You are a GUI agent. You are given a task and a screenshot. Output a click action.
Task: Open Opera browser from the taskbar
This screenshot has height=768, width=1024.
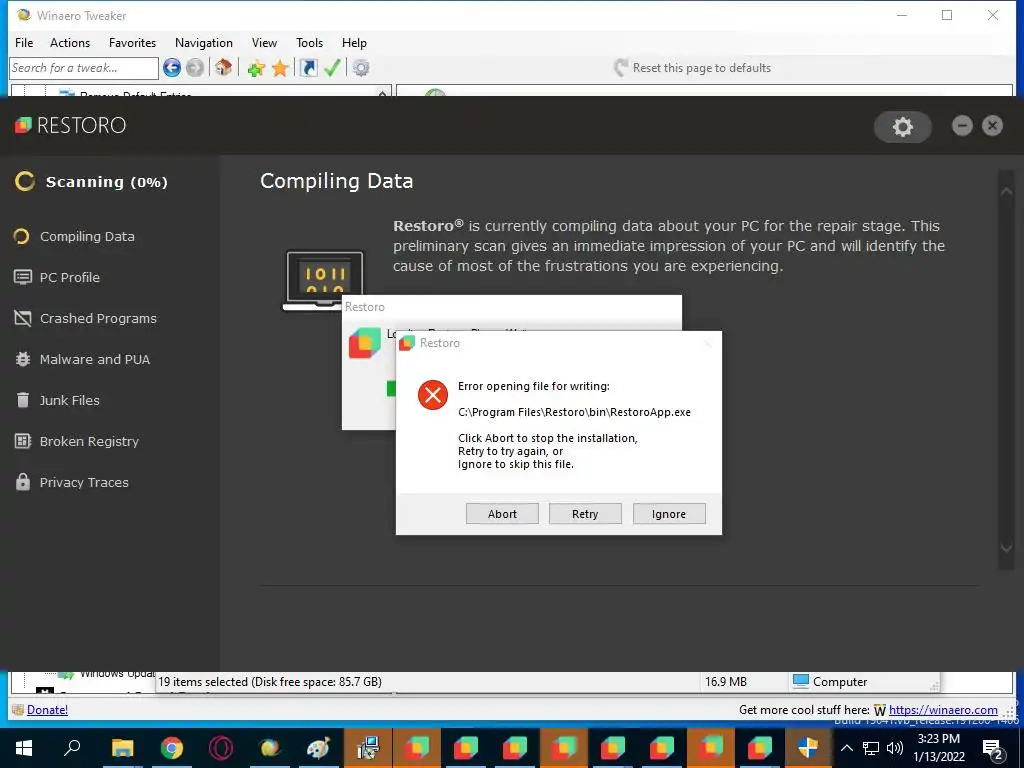(221, 748)
